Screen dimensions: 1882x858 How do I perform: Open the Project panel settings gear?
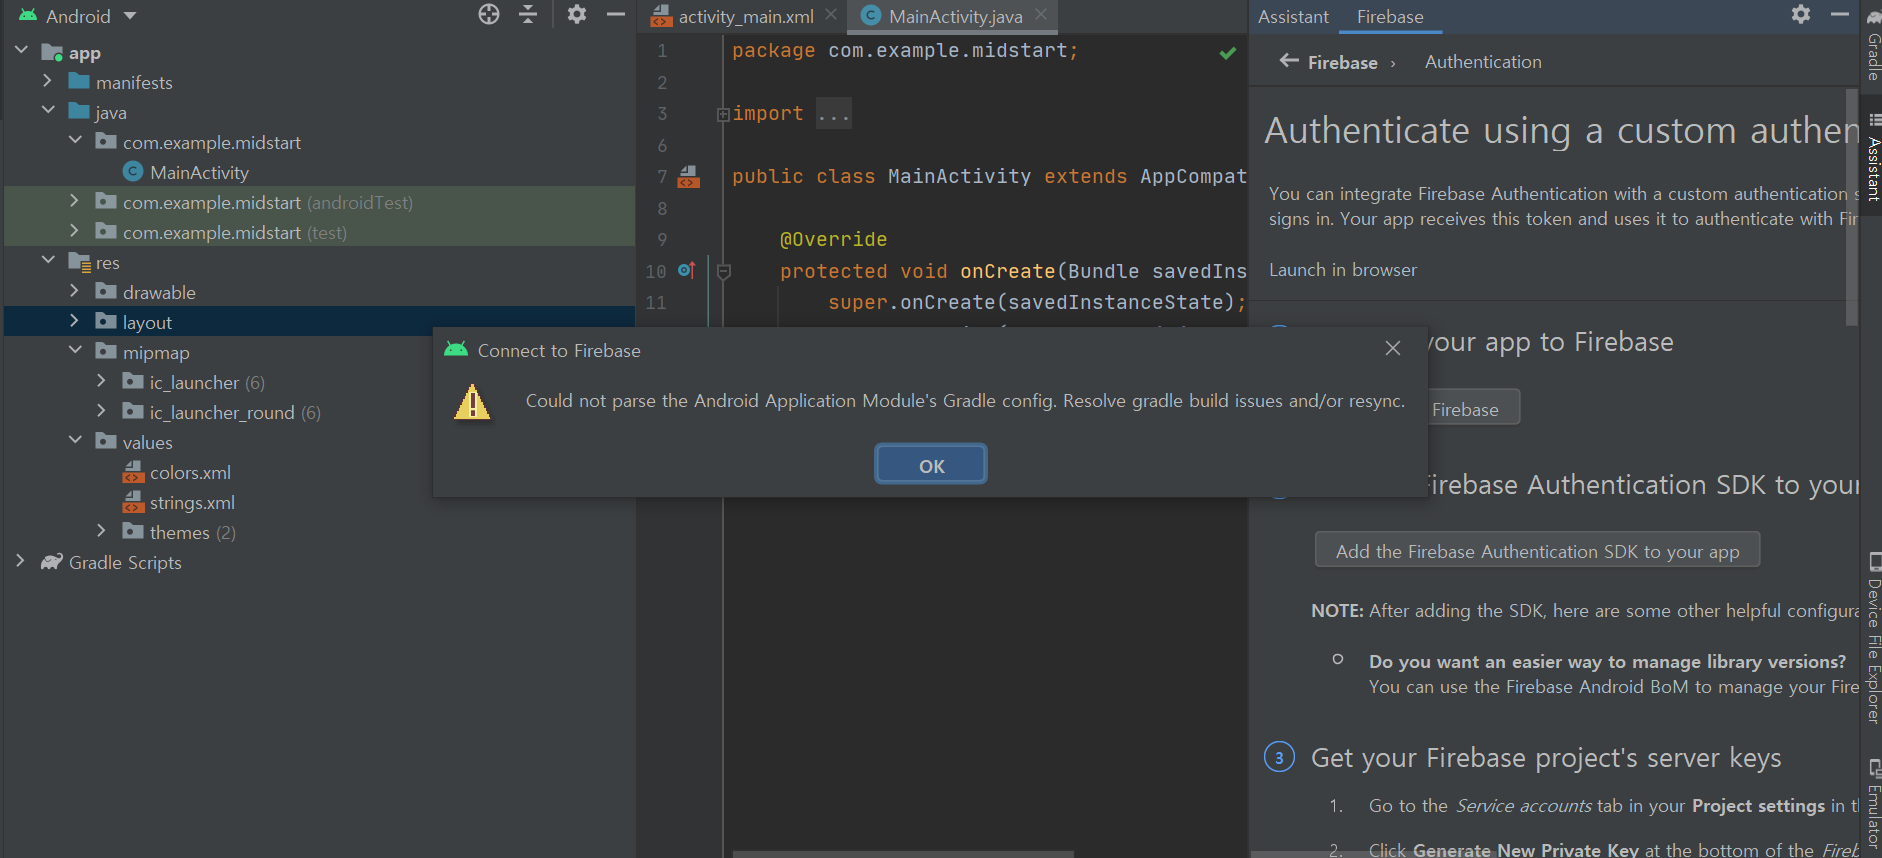pyautogui.click(x=577, y=14)
